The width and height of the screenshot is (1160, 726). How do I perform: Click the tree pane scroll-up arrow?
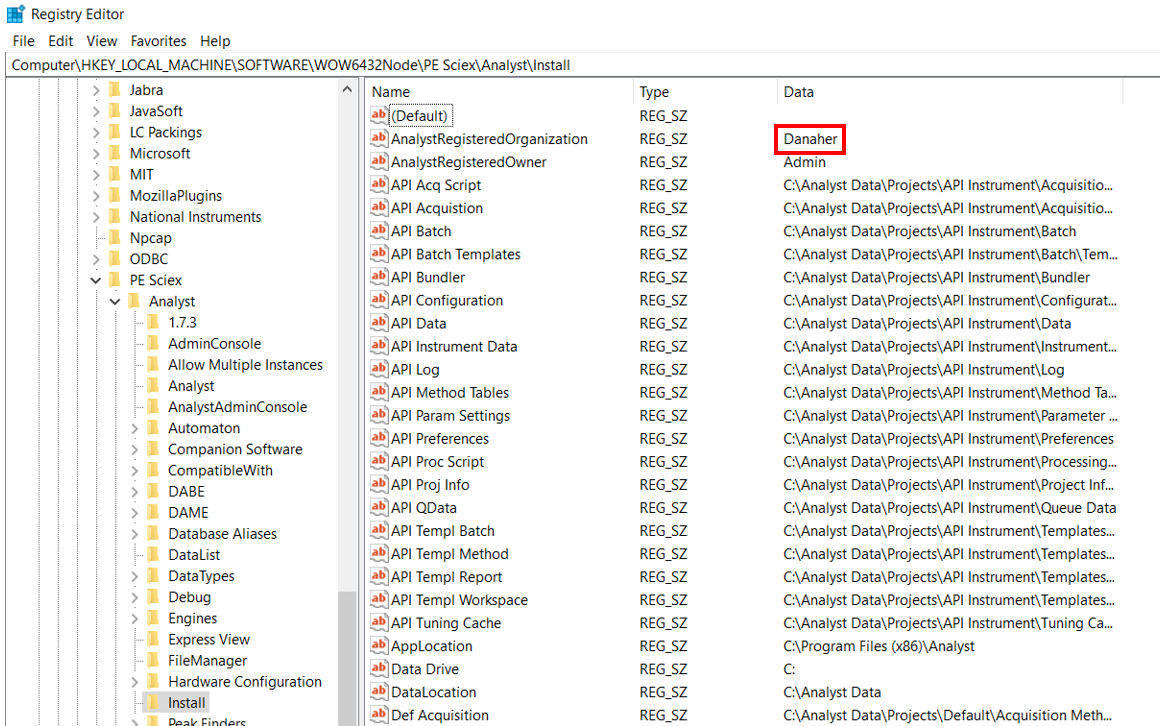(347, 90)
